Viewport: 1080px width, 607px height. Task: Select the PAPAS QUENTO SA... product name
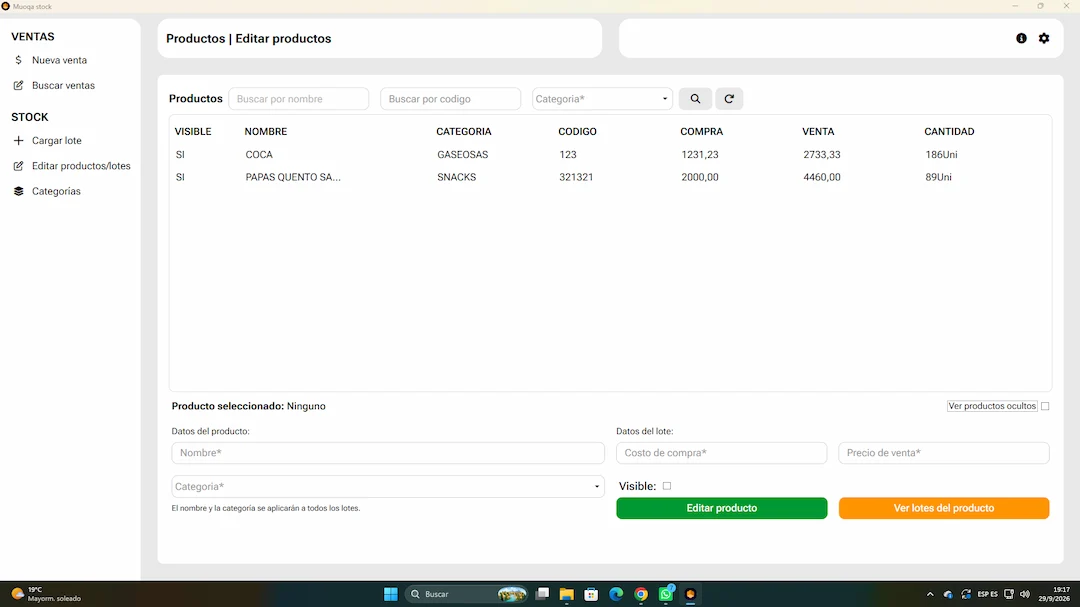tap(293, 177)
